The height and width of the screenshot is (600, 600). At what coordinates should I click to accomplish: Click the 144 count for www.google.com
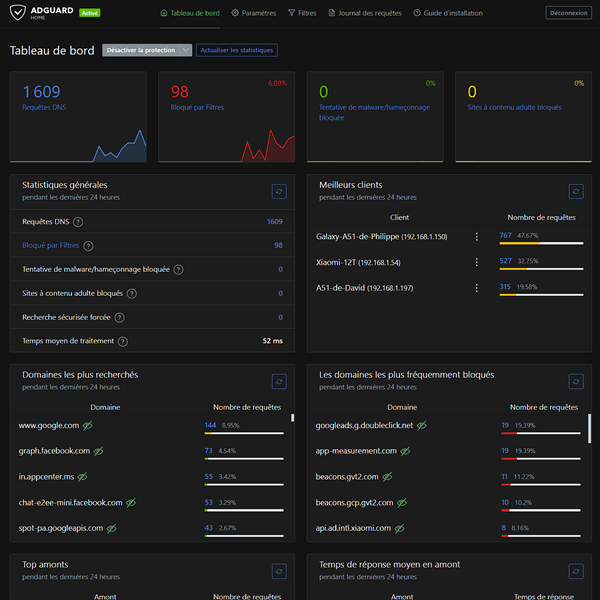pos(210,425)
